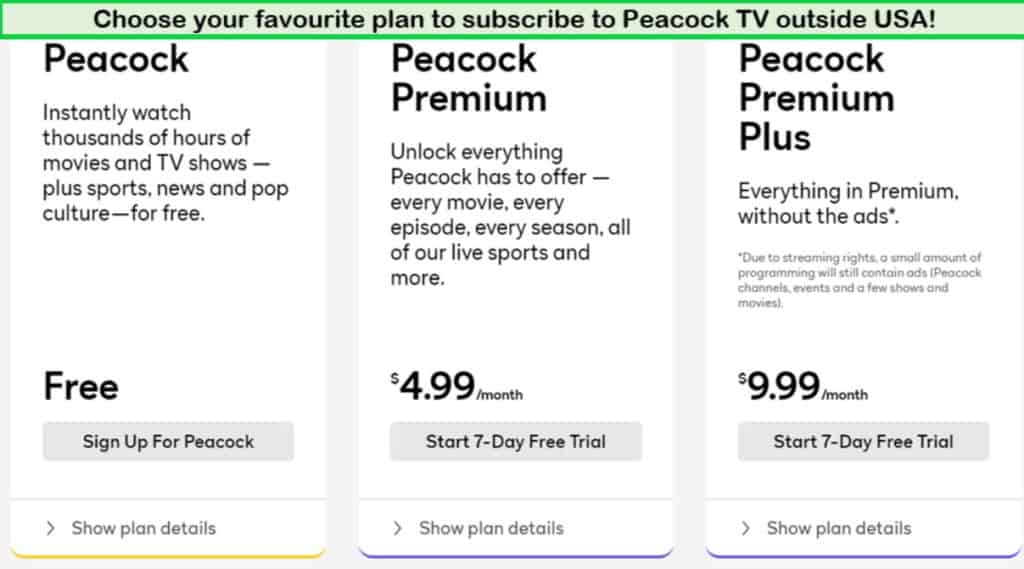Click the green banner 'Choose your favourite plan' text
The height and width of the screenshot is (569, 1024).
pyautogui.click(x=514, y=19)
